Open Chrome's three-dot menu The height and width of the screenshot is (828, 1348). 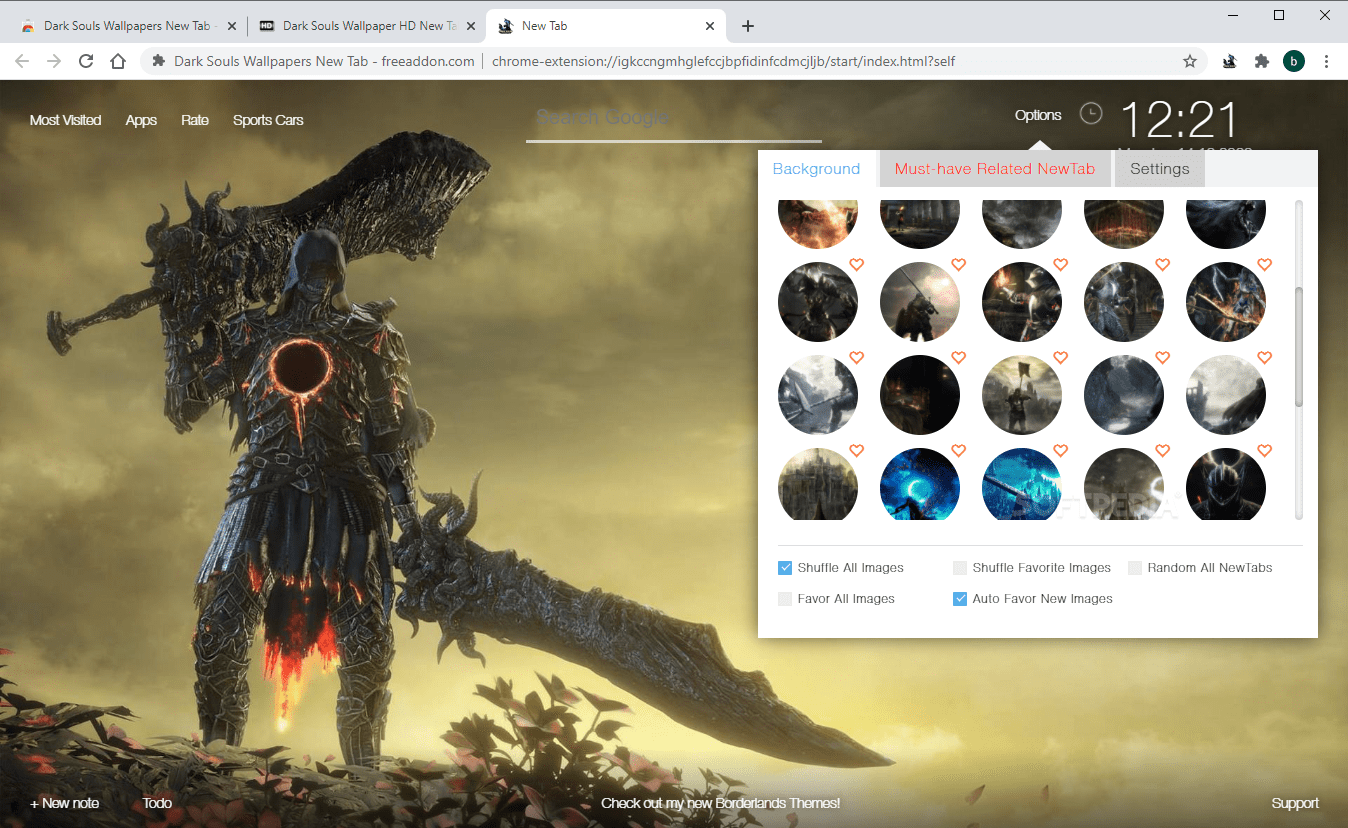pos(1326,61)
